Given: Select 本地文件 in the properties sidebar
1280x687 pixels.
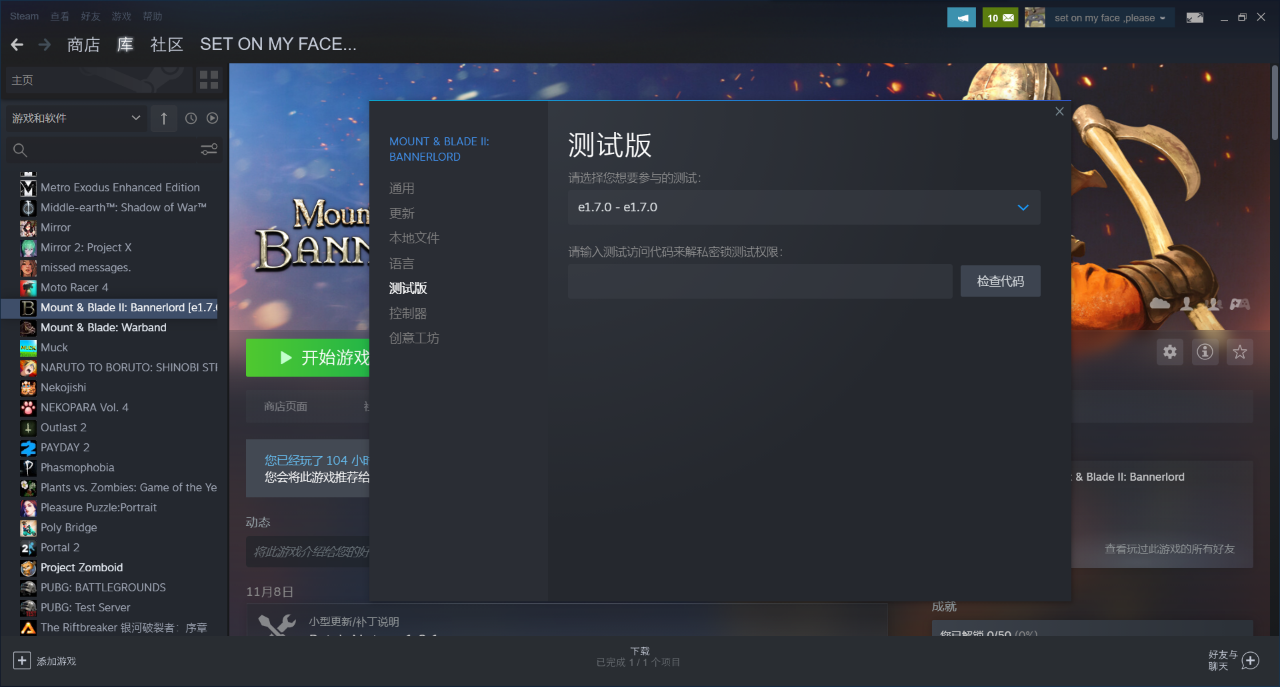Looking at the screenshot, I should pos(414,238).
